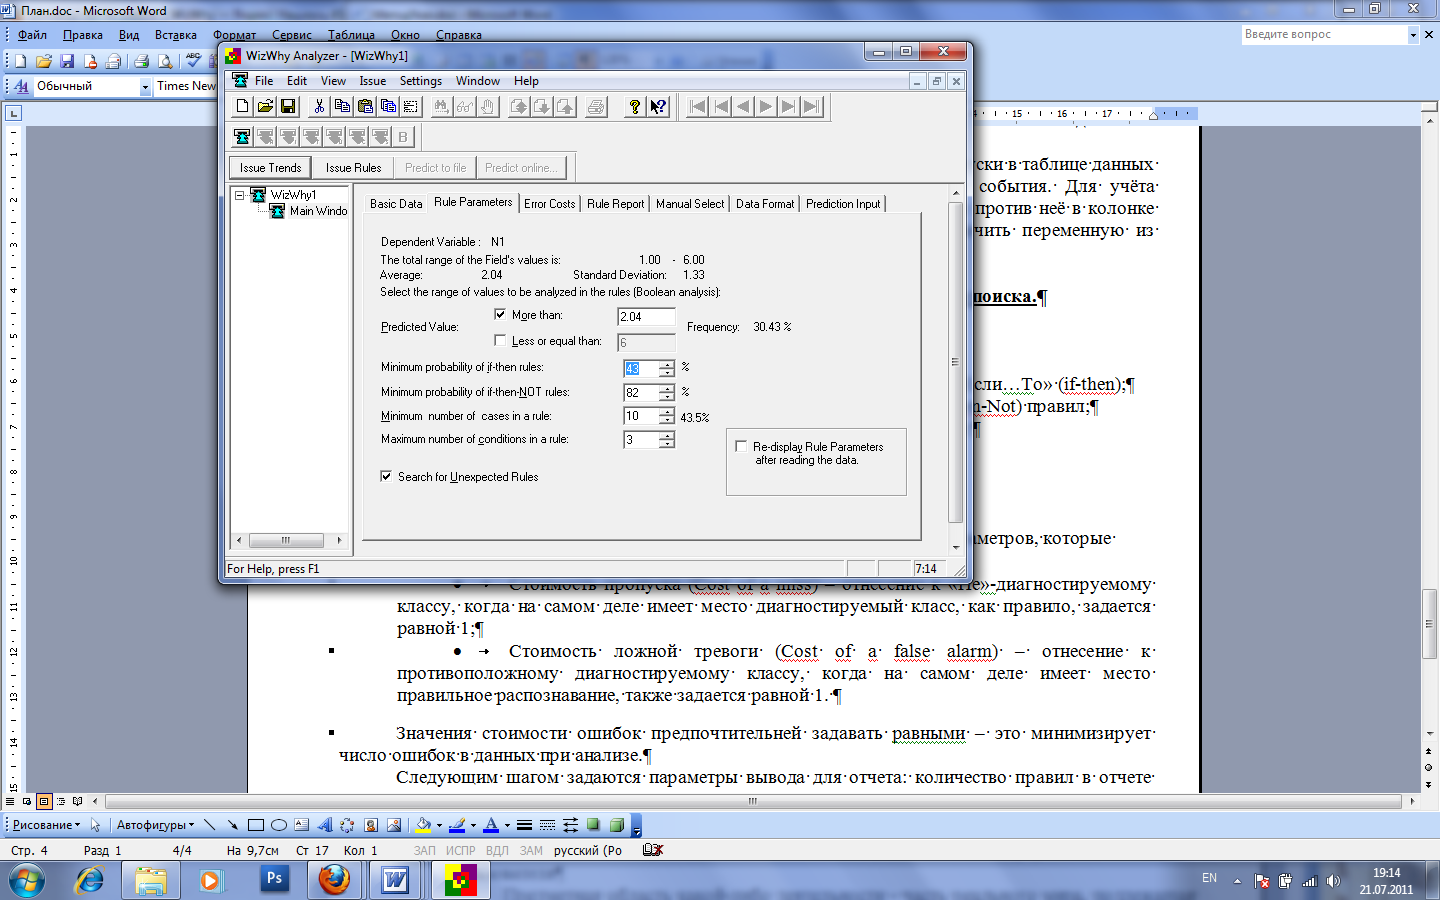Toggle the 'More than' checkbox
1440x900 pixels.
point(500,314)
